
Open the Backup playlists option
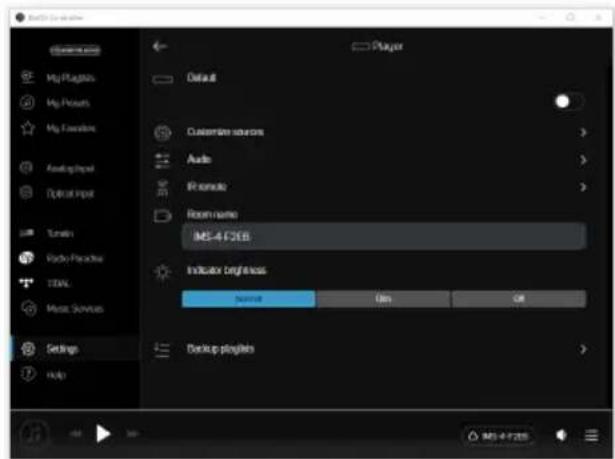(x=370, y=349)
